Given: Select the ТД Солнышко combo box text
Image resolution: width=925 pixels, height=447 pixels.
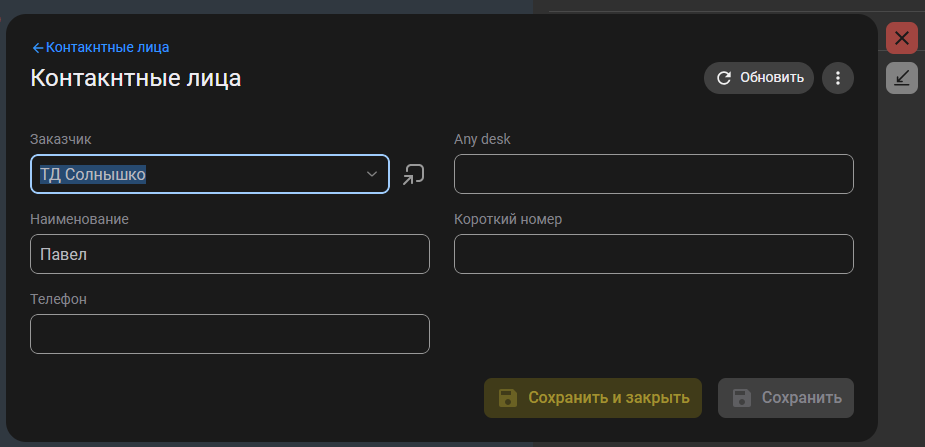Looking at the screenshot, I should click(x=93, y=174).
